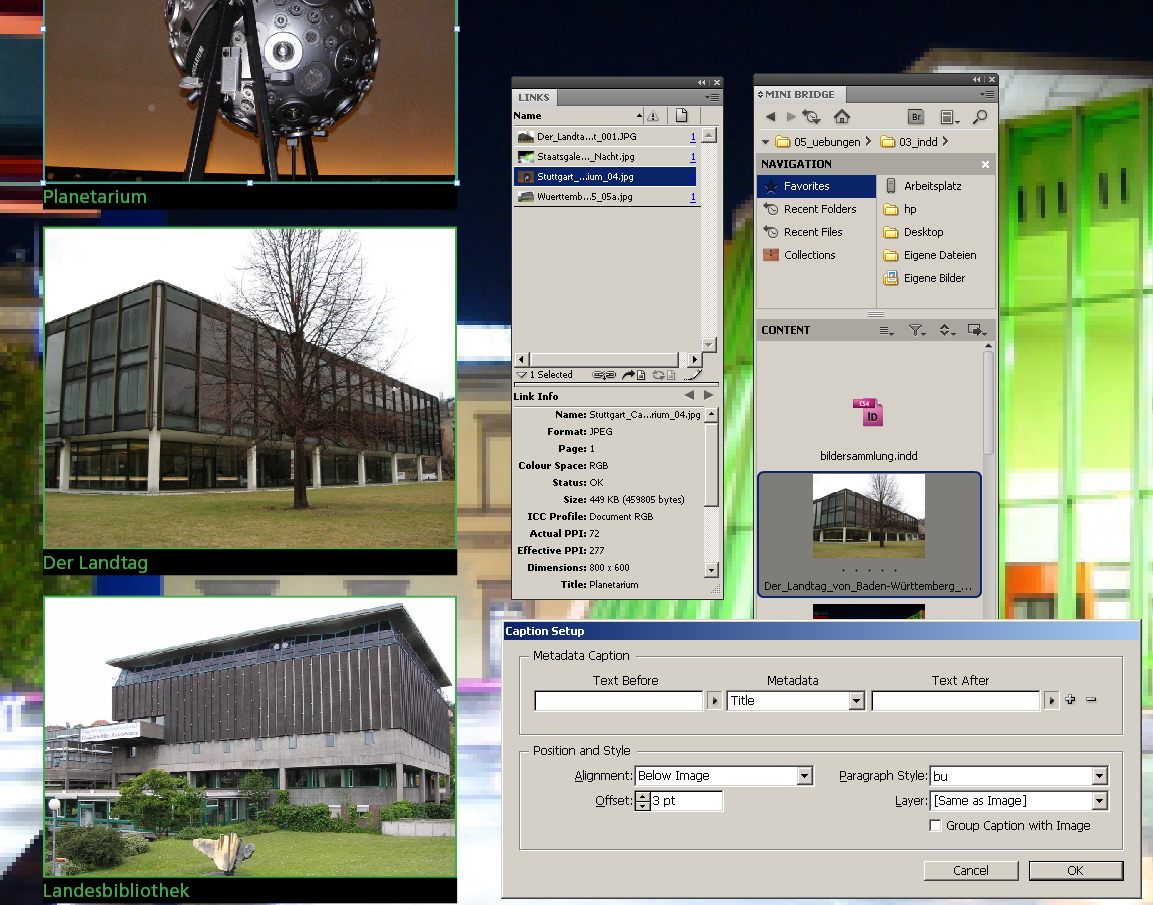Sort links by page column icon

[x=682, y=115]
